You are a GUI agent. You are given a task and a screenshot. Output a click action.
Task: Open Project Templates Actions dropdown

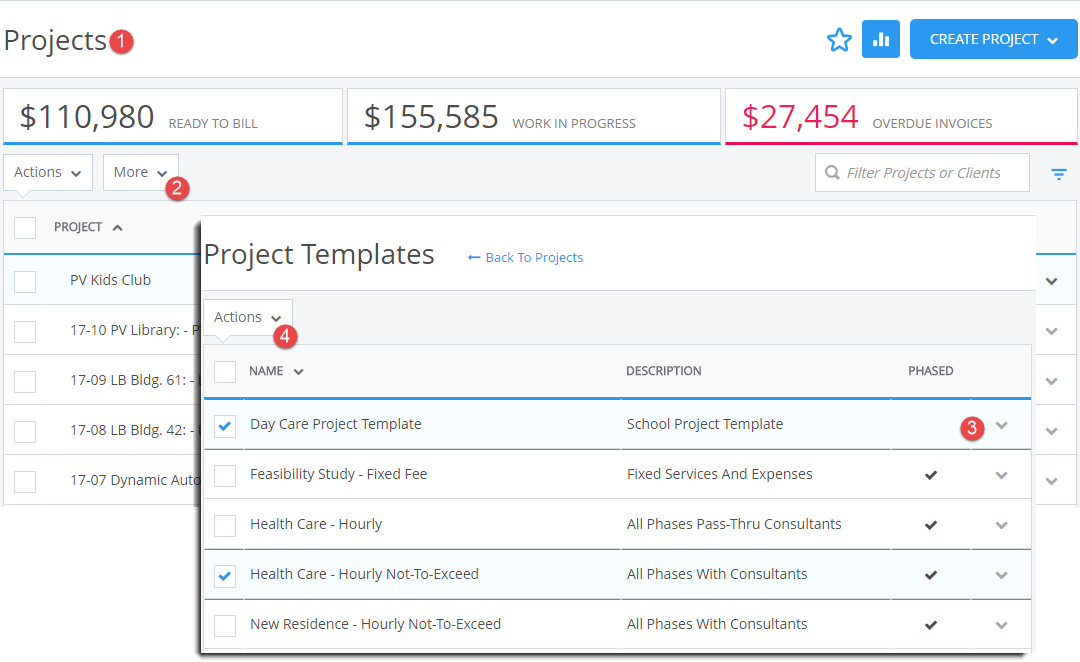(x=247, y=318)
